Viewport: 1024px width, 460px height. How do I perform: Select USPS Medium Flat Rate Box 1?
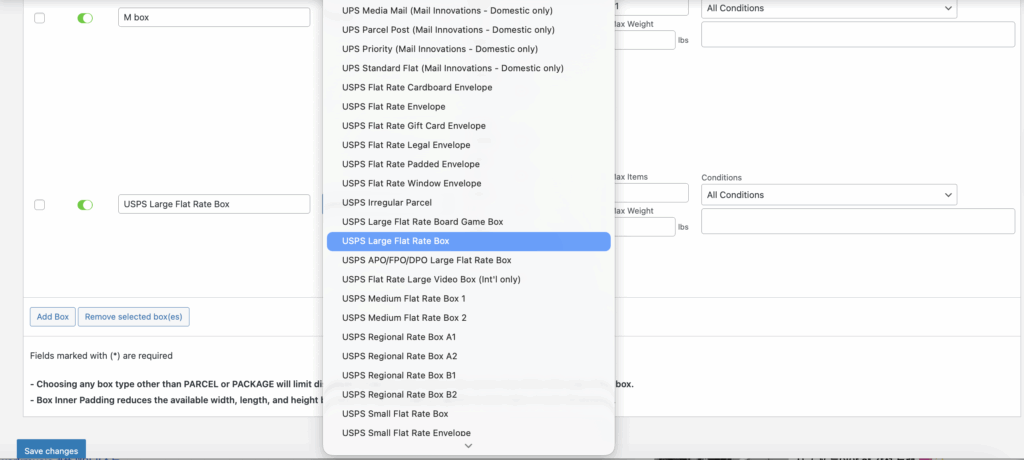pos(403,299)
